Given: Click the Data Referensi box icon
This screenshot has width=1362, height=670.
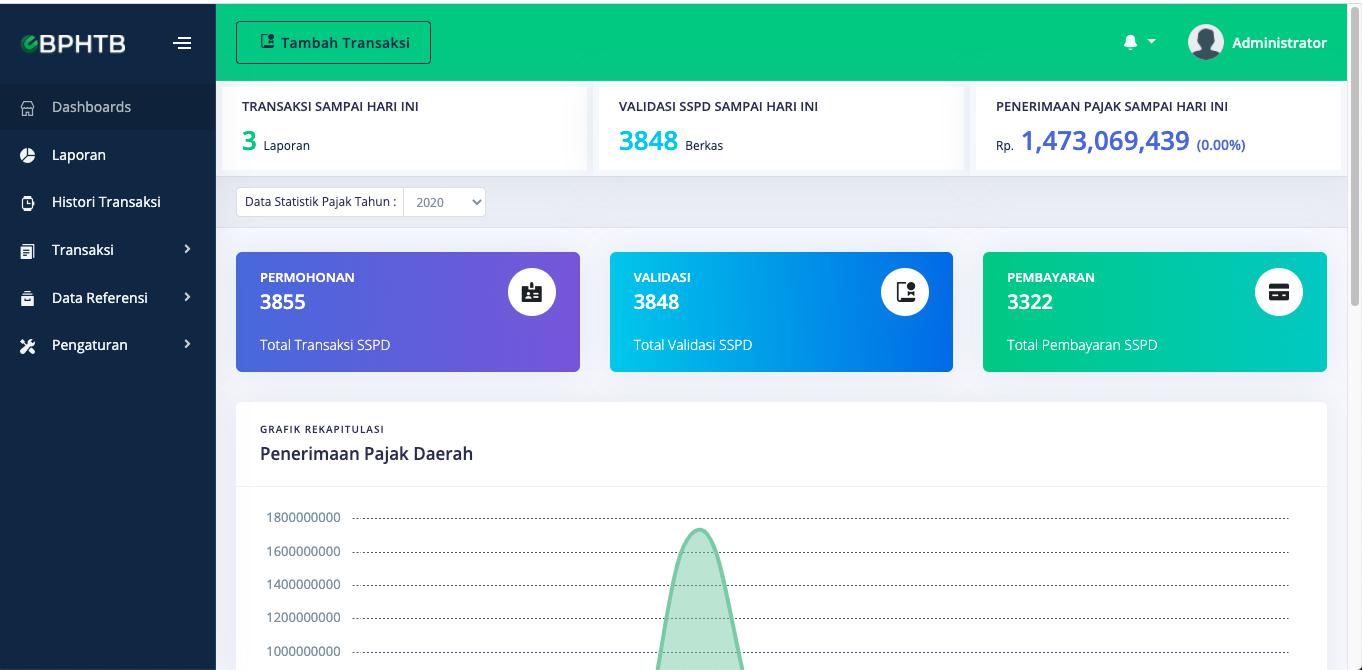Looking at the screenshot, I should [28, 298].
